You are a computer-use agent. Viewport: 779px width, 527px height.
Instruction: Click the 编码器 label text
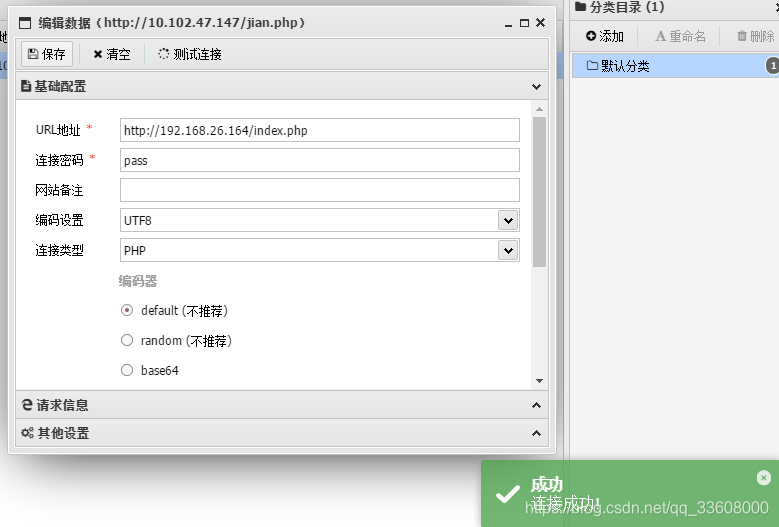[x=138, y=281]
